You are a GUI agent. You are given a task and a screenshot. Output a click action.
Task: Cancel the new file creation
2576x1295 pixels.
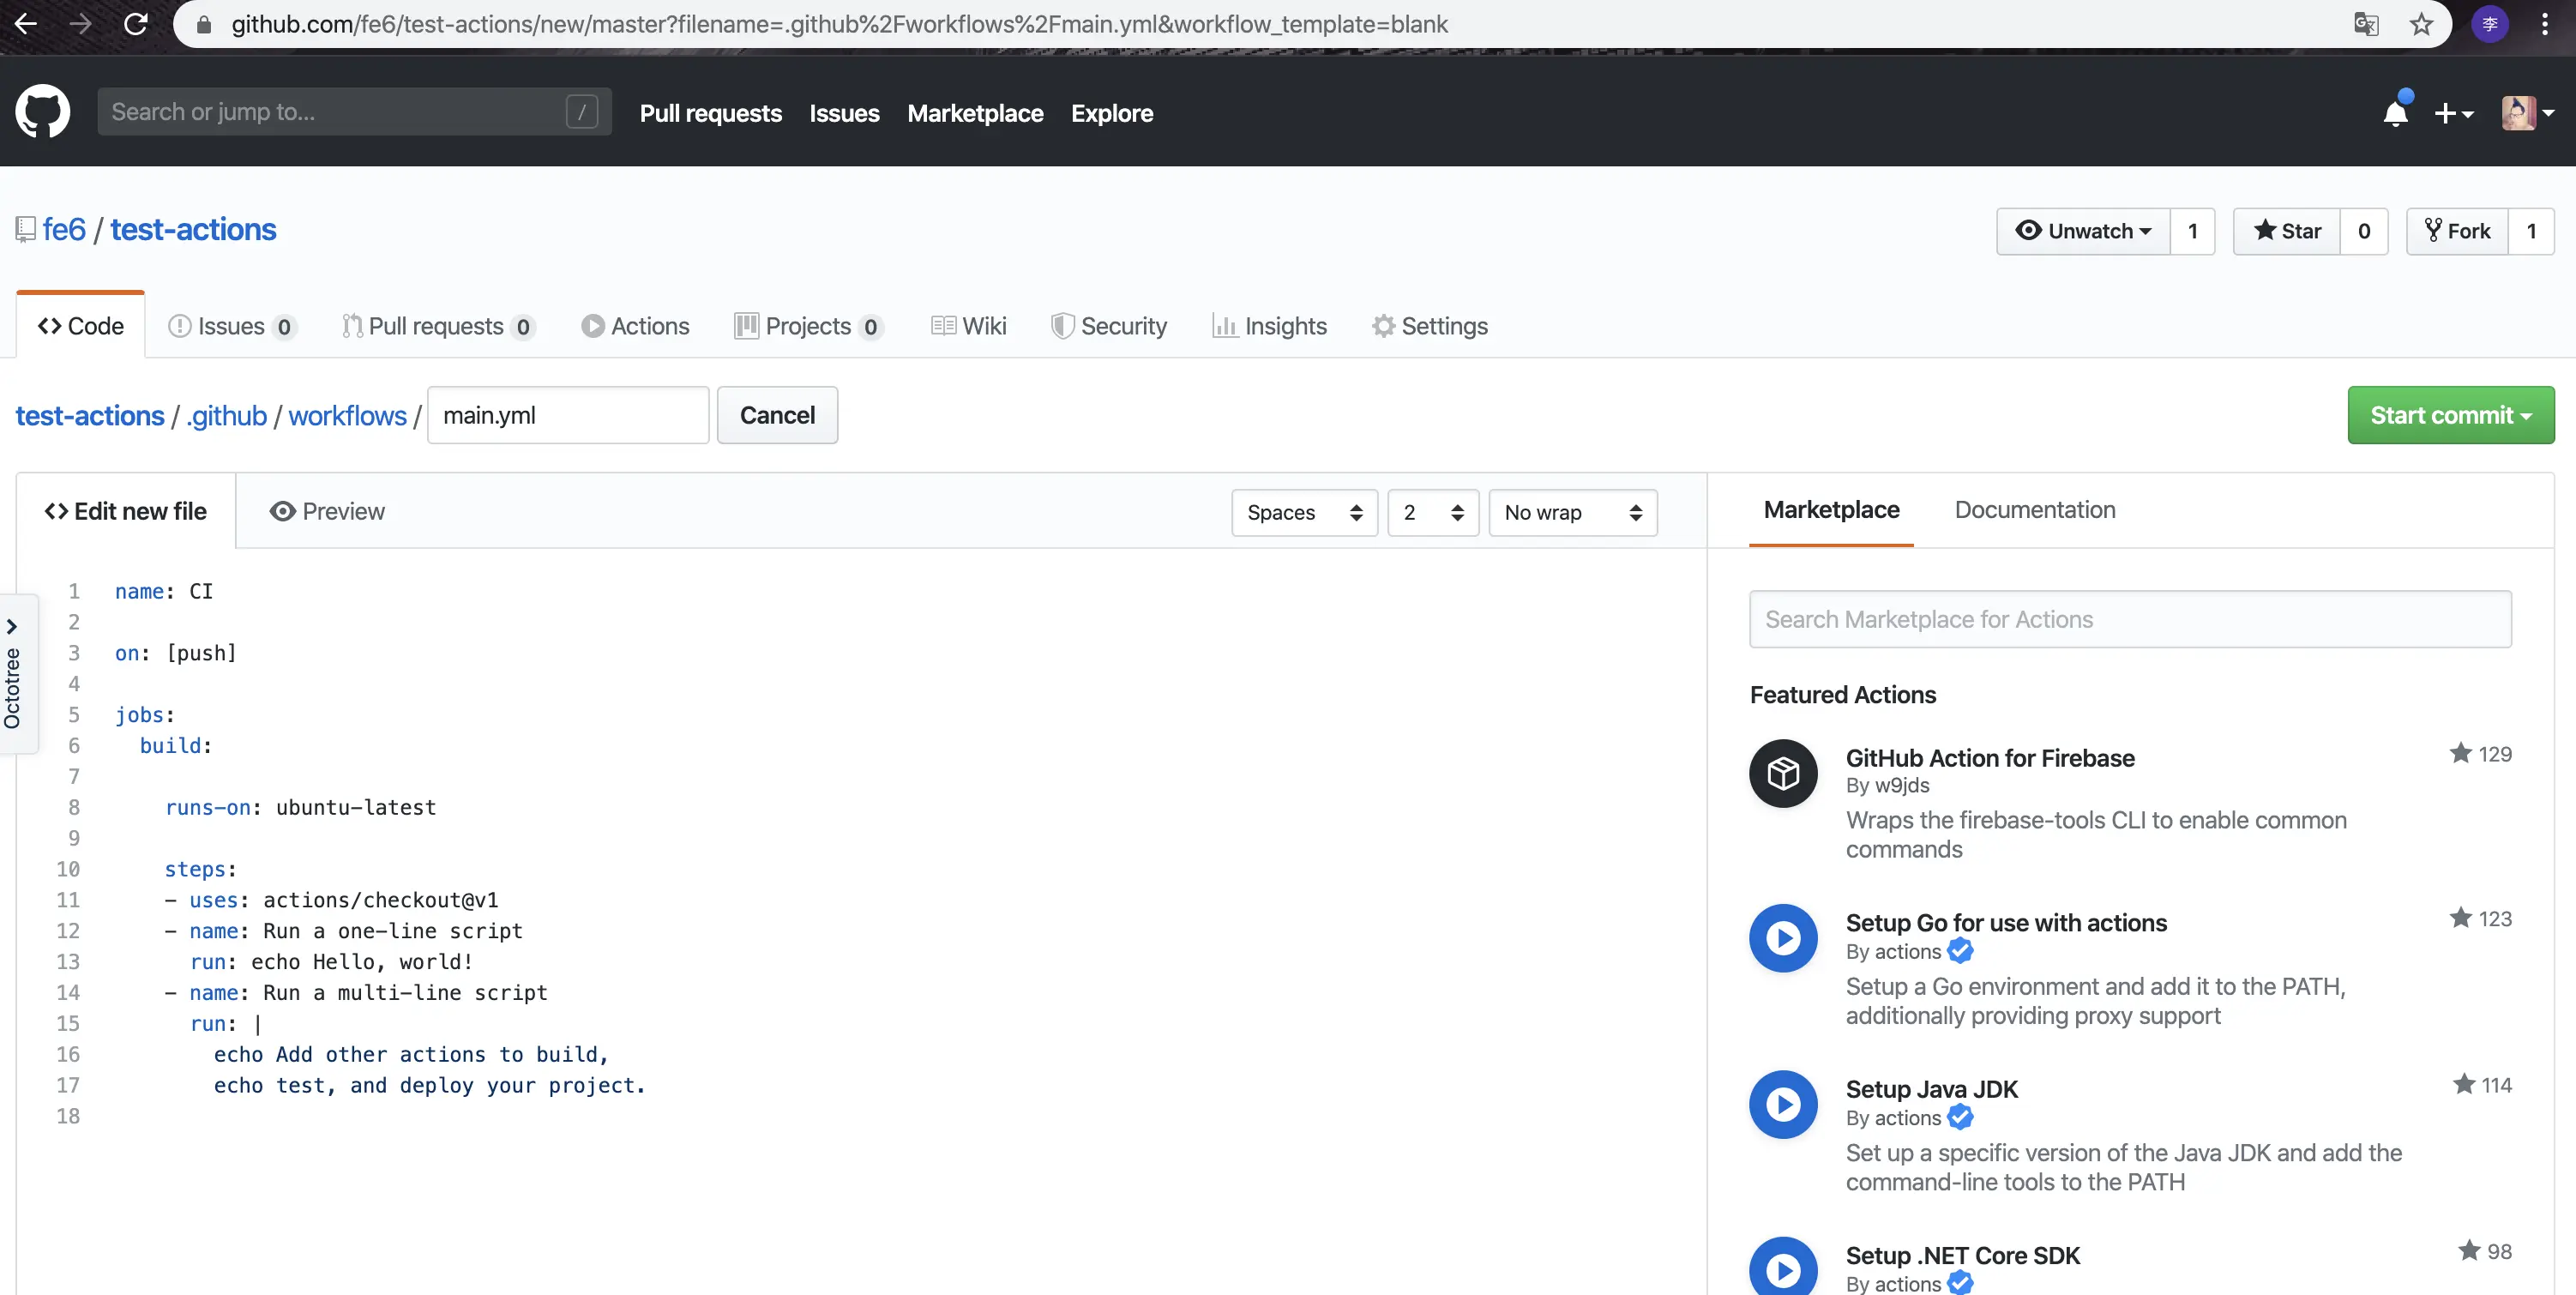pyautogui.click(x=777, y=415)
